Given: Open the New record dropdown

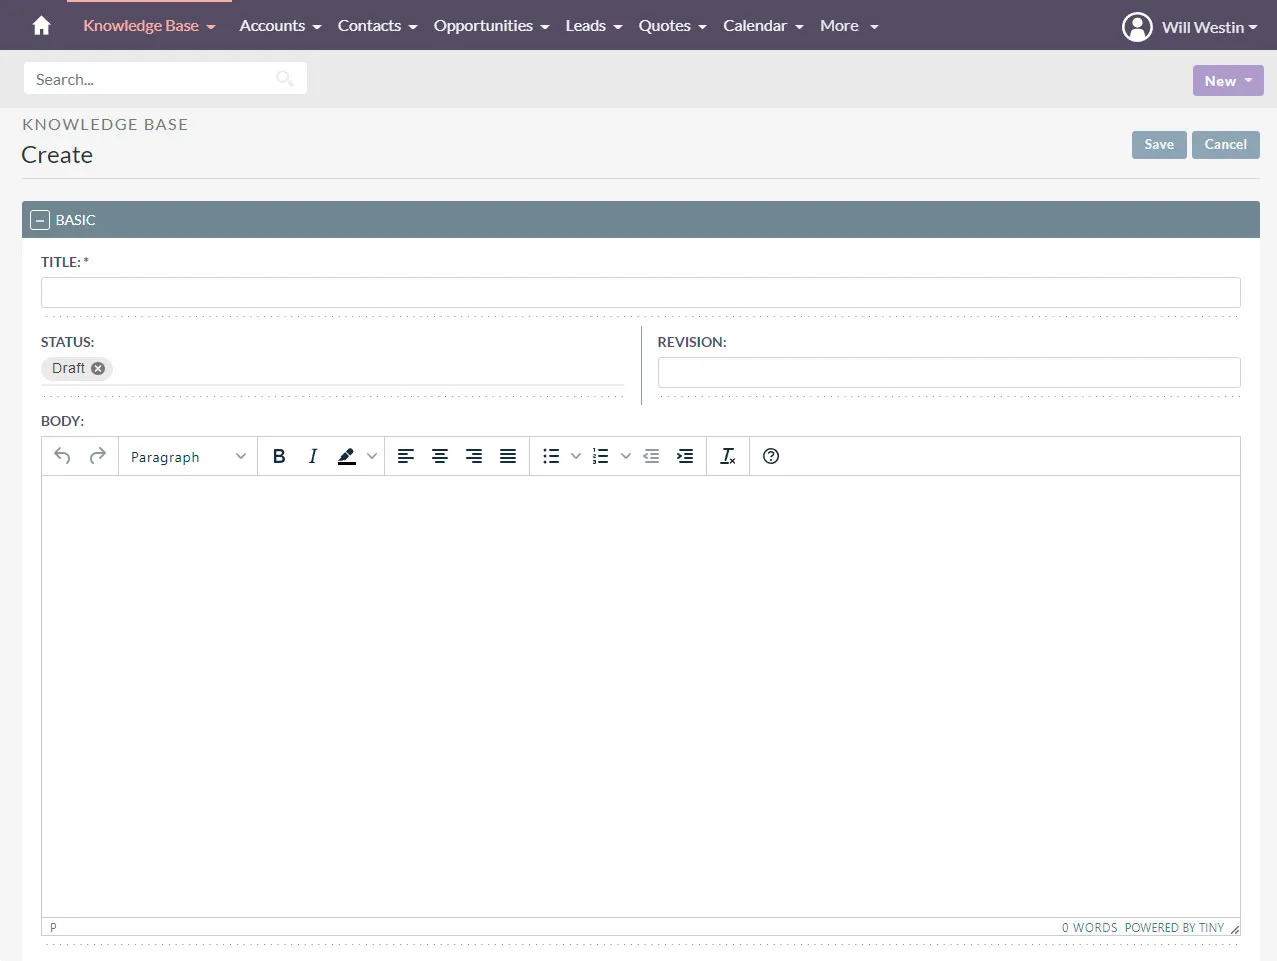Looking at the screenshot, I should click(1228, 81).
